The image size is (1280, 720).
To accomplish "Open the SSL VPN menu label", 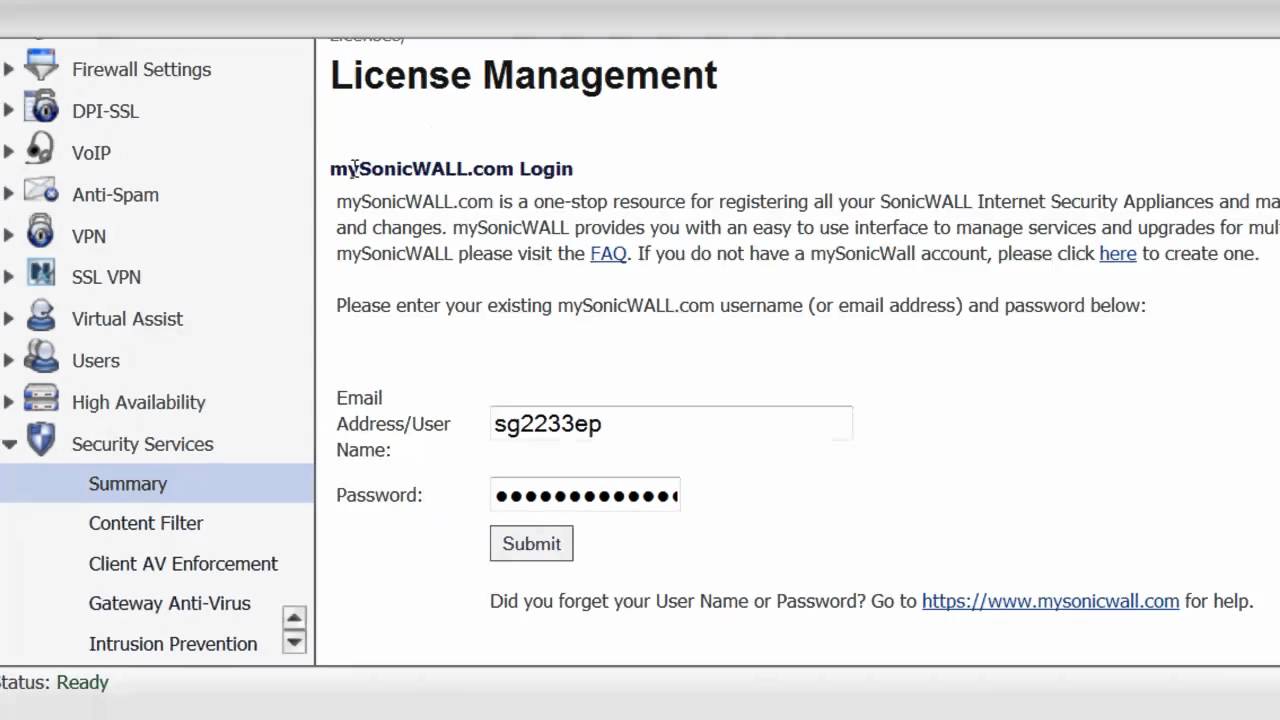I will [x=106, y=277].
